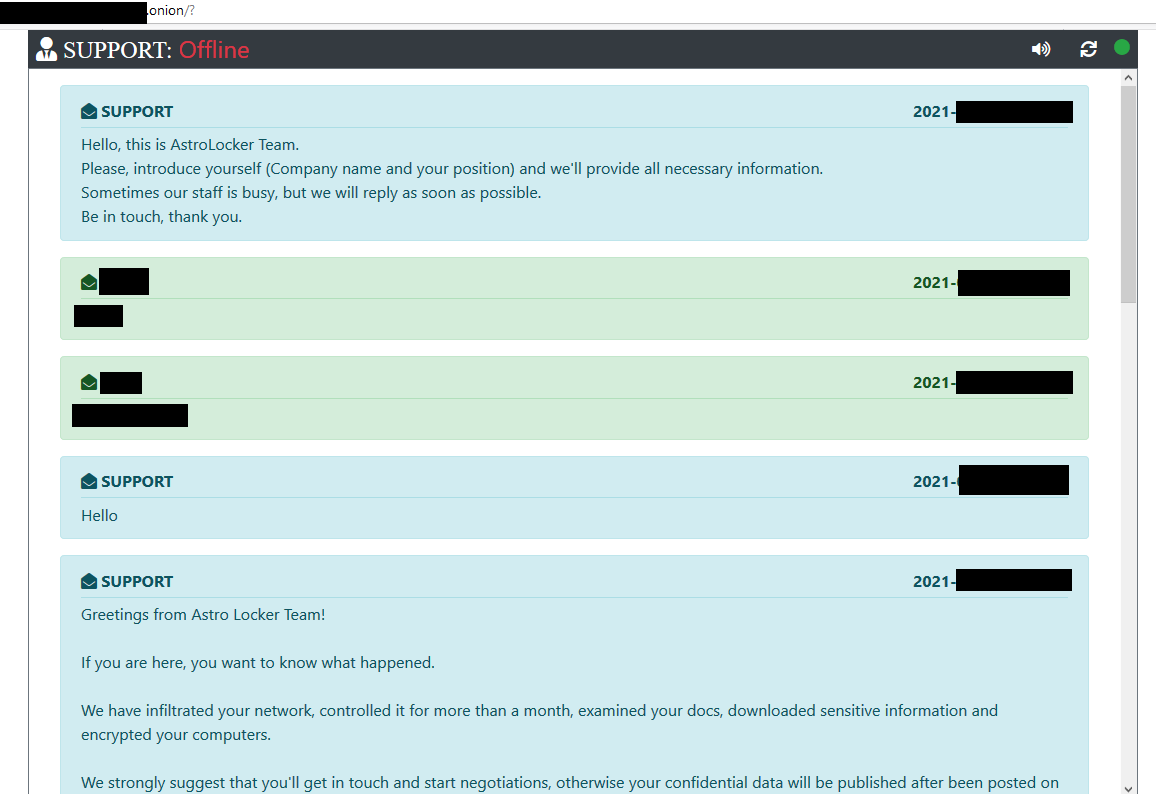Screen dimensions: 1156x794
Task: Click envelope icon of 'Greetings from Astro Locker' message
Action: [89, 581]
